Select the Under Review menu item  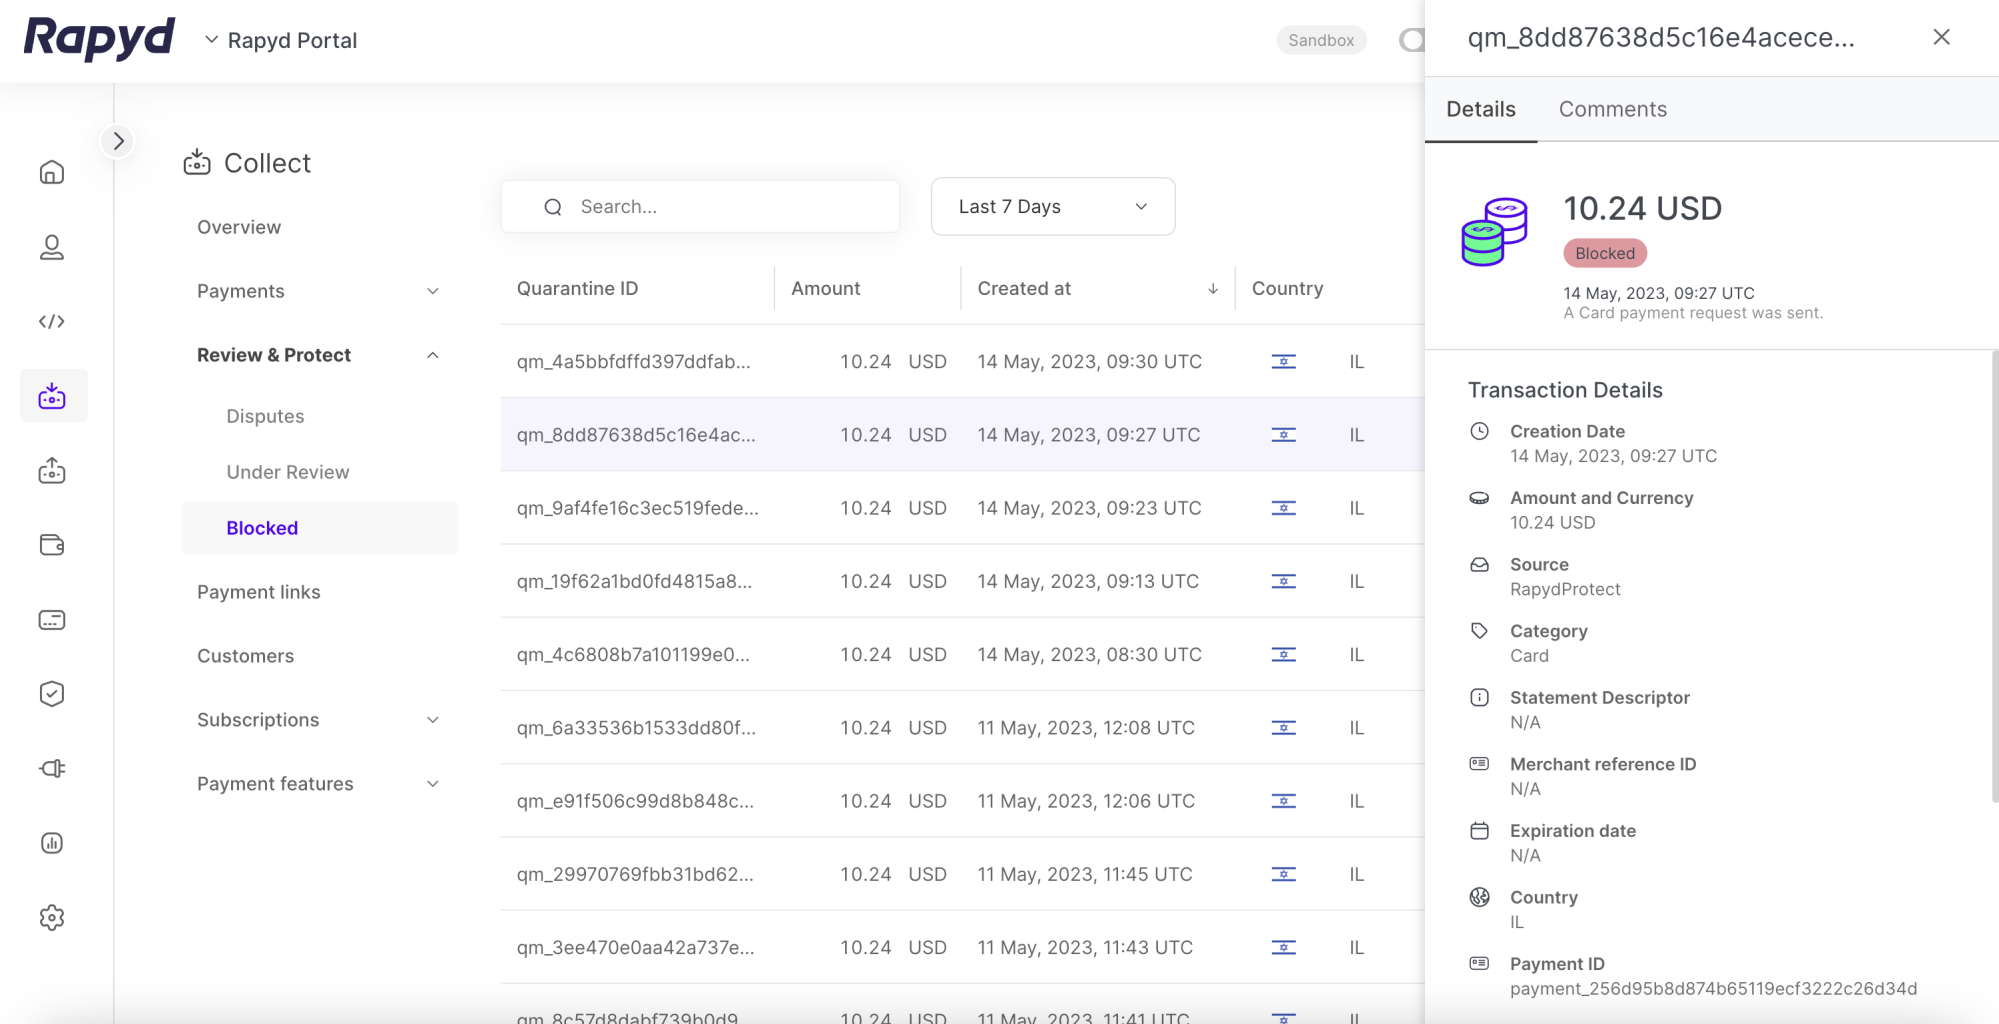[x=288, y=472]
